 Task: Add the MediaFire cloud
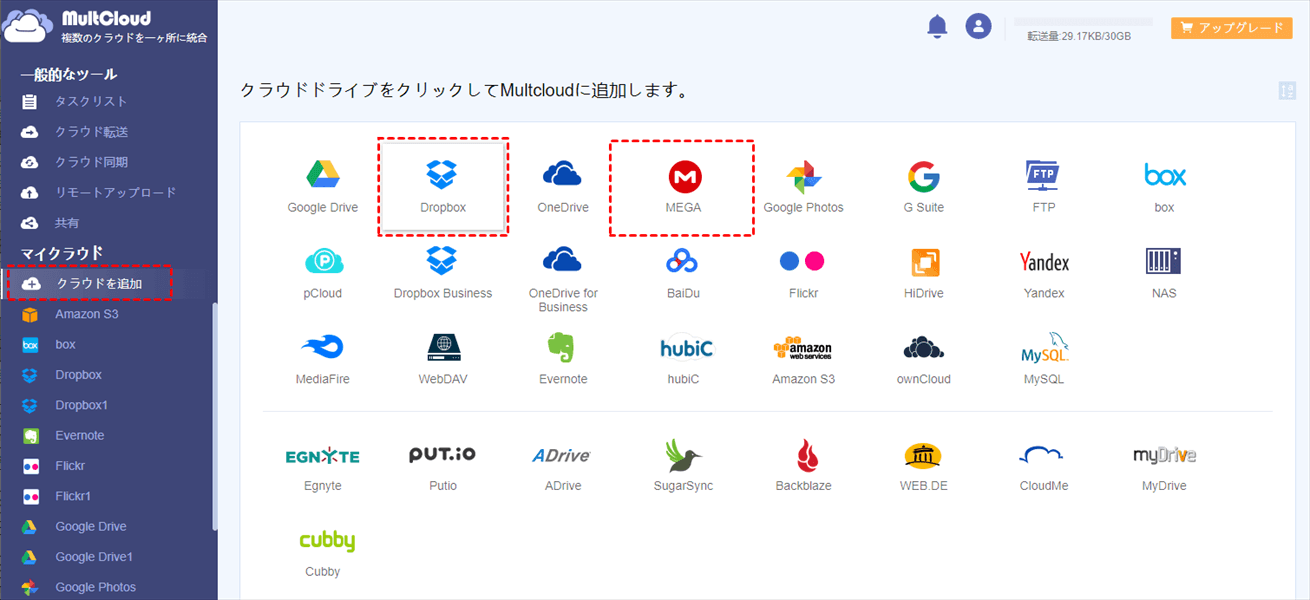(x=322, y=359)
